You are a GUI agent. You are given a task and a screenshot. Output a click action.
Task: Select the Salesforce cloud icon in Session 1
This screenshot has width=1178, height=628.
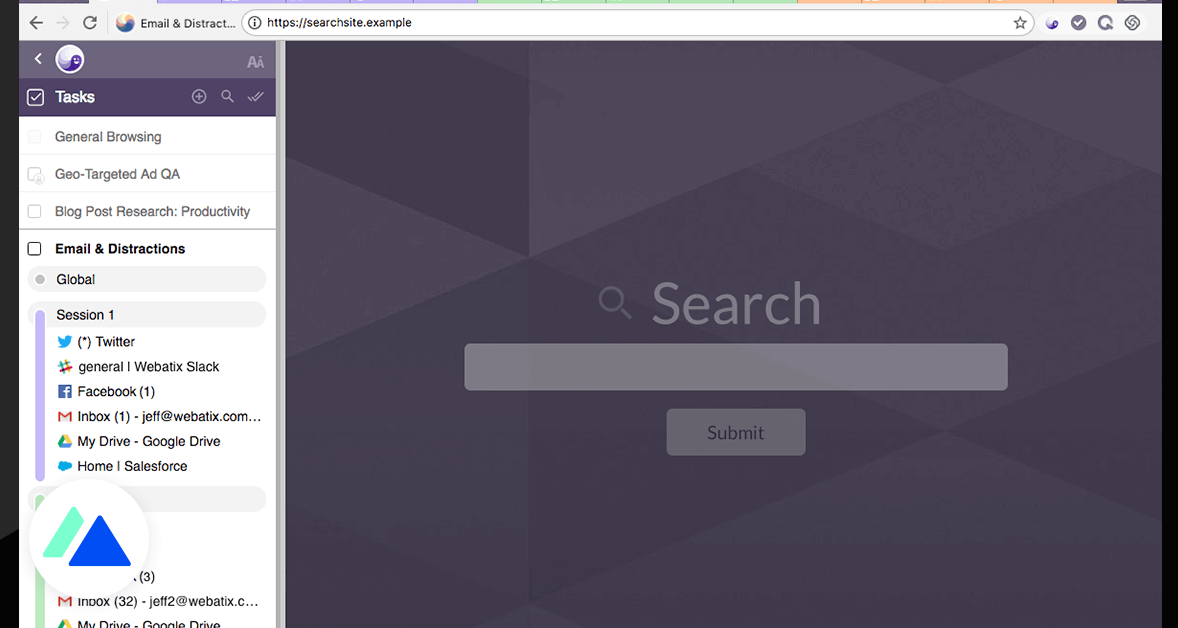coord(64,466)
